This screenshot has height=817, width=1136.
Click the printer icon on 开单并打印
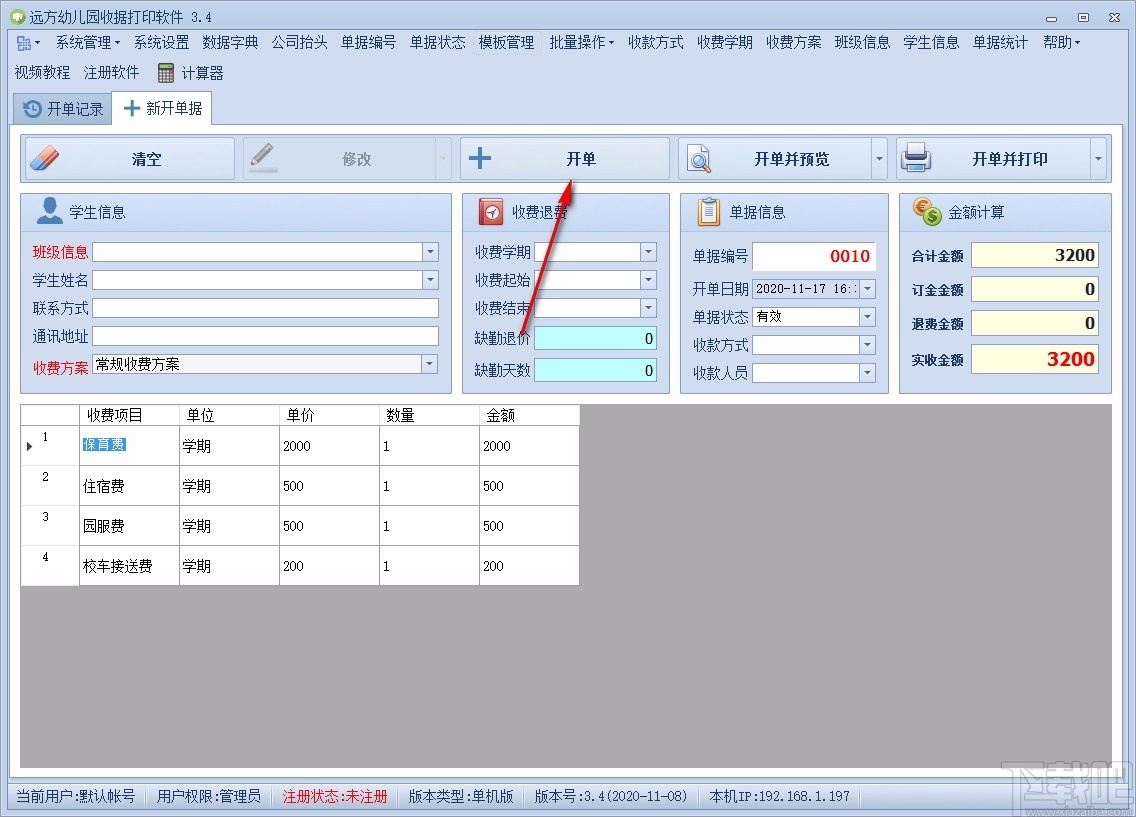pyautogui.click(x=916, y=158)
